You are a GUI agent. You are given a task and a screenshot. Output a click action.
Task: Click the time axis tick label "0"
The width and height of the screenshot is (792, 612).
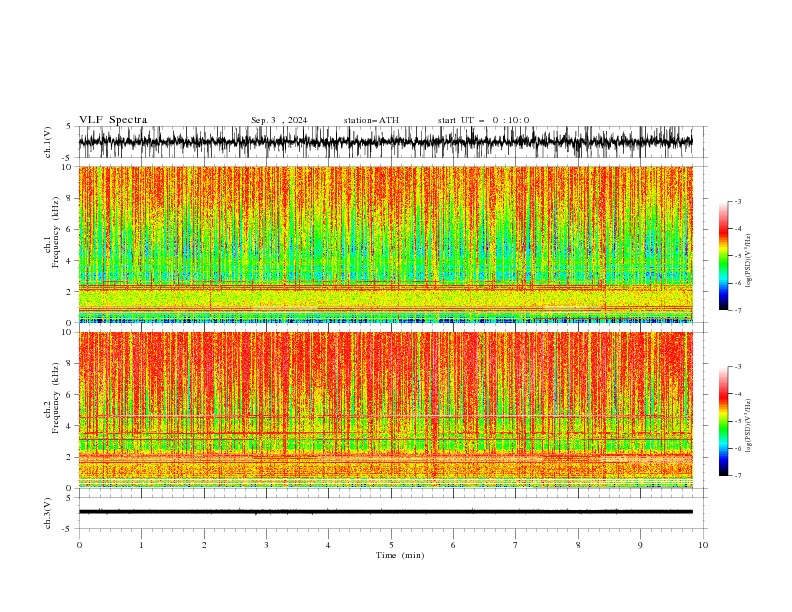(79, 545)
